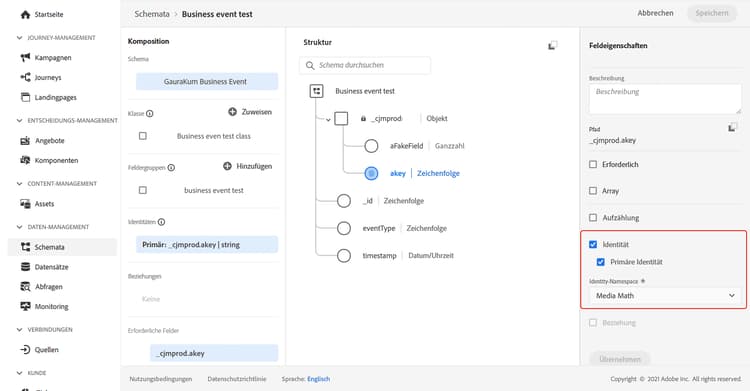Click plus icon next to Zuweisen

232,112
